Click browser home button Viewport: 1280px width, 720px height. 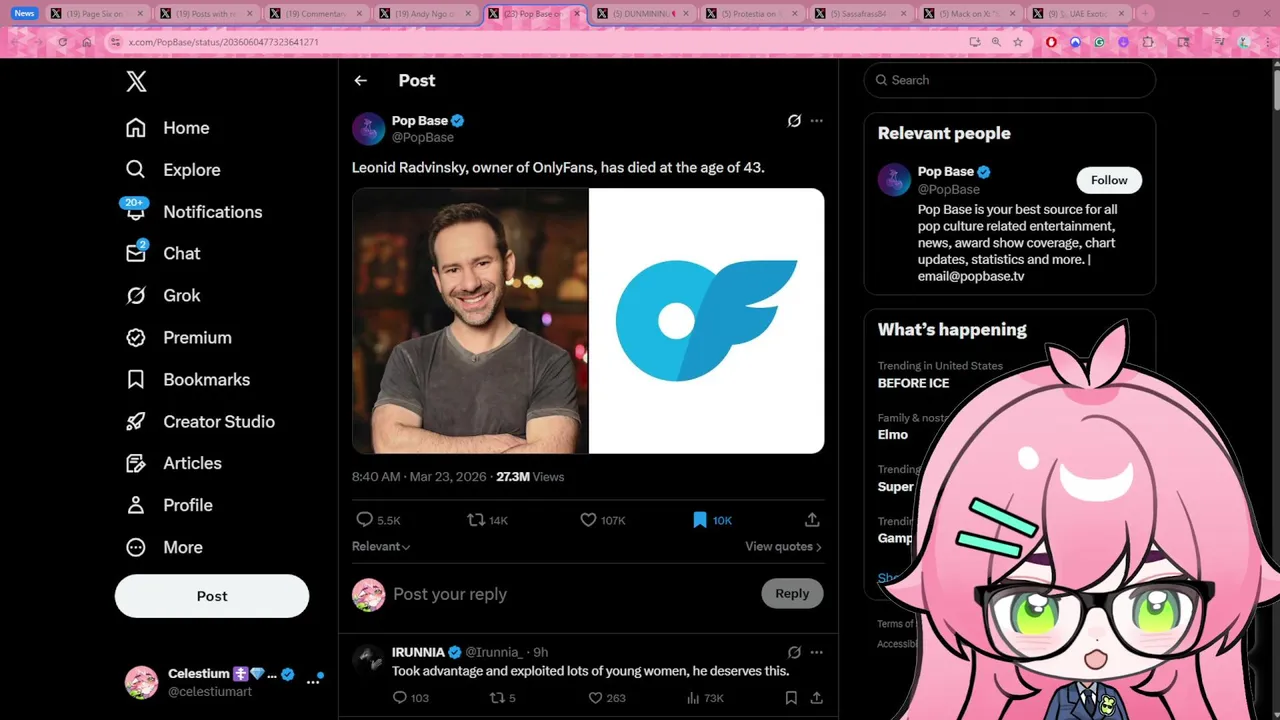tap(87, 42)
